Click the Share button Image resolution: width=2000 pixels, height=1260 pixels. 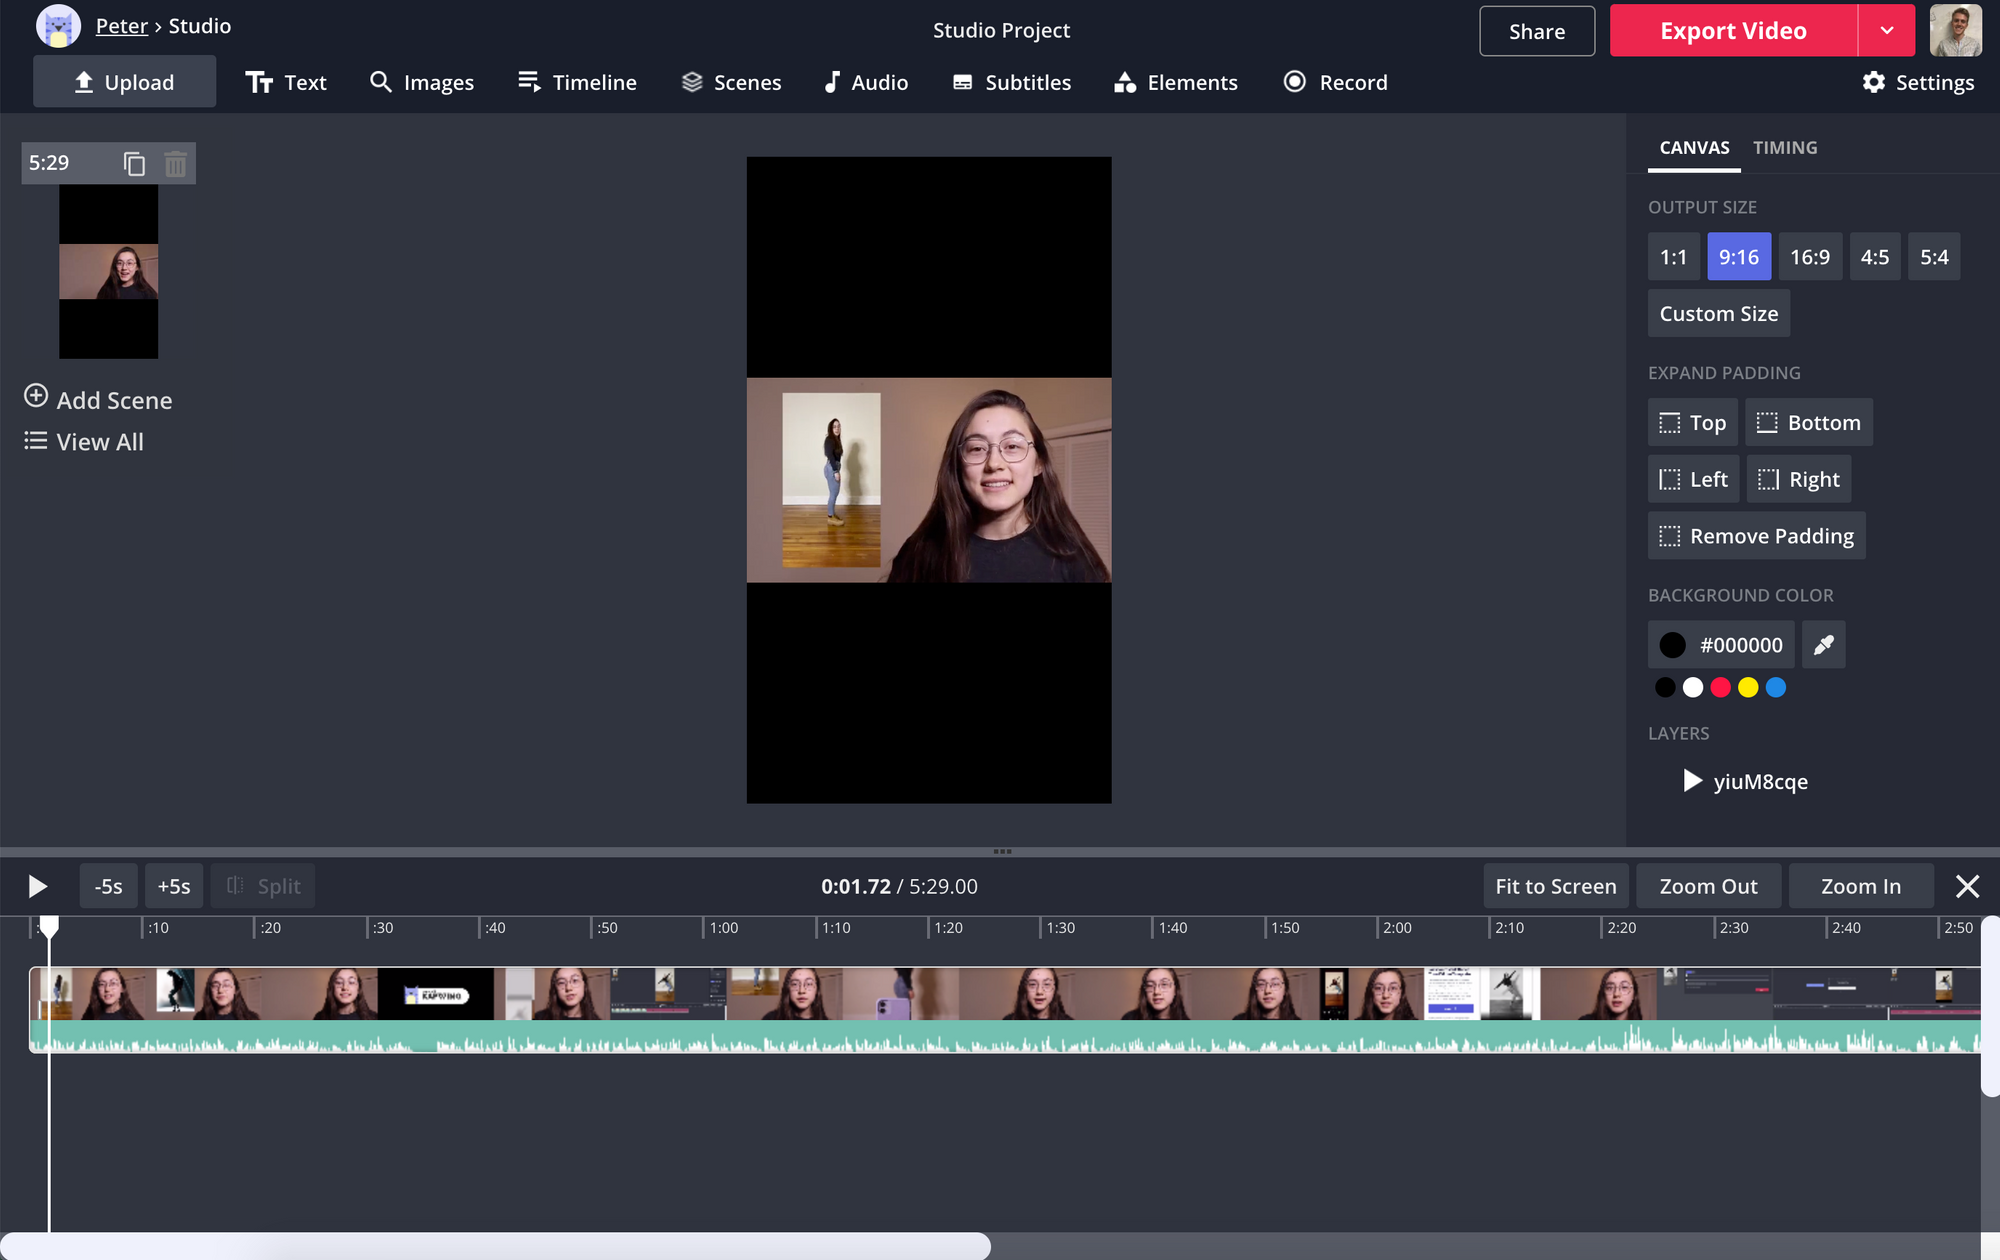[x=1537, y=31]
